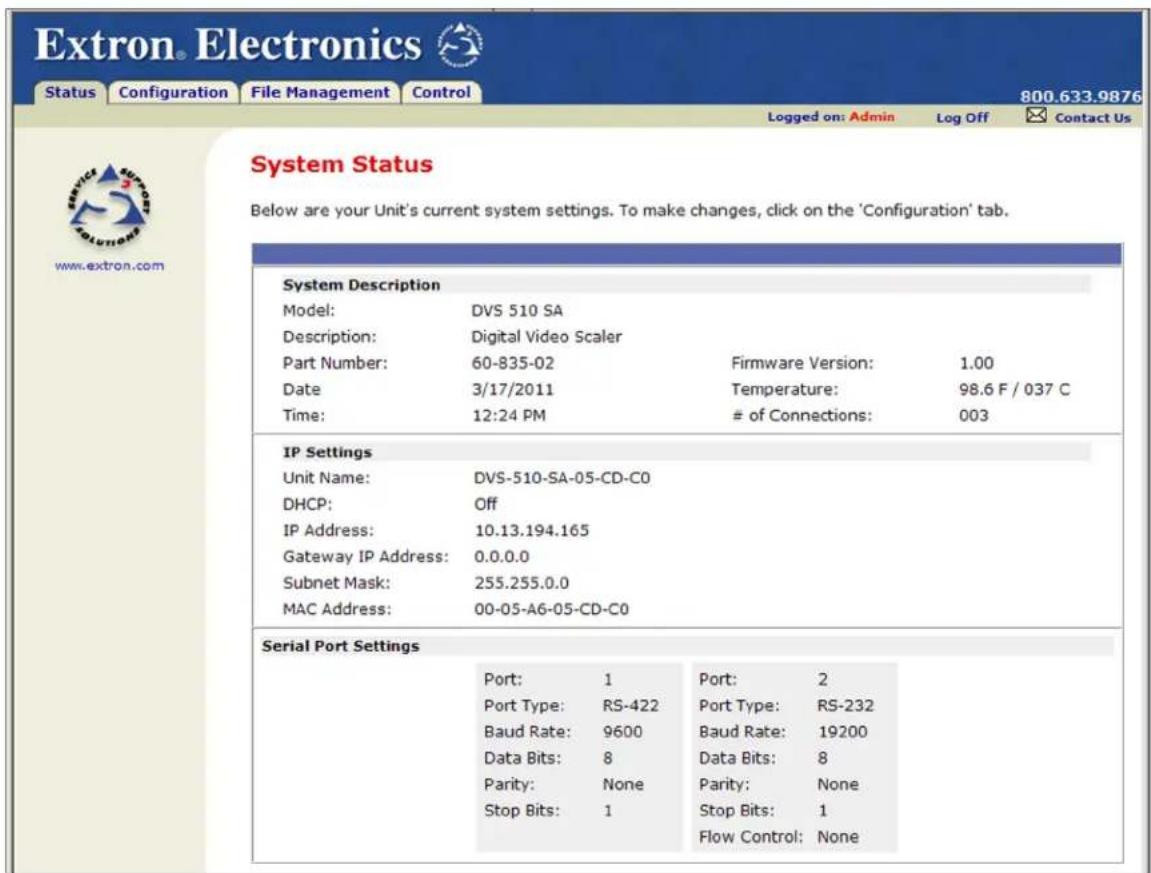
Task: Open the Status tab
Action: [x=70, y=93]
